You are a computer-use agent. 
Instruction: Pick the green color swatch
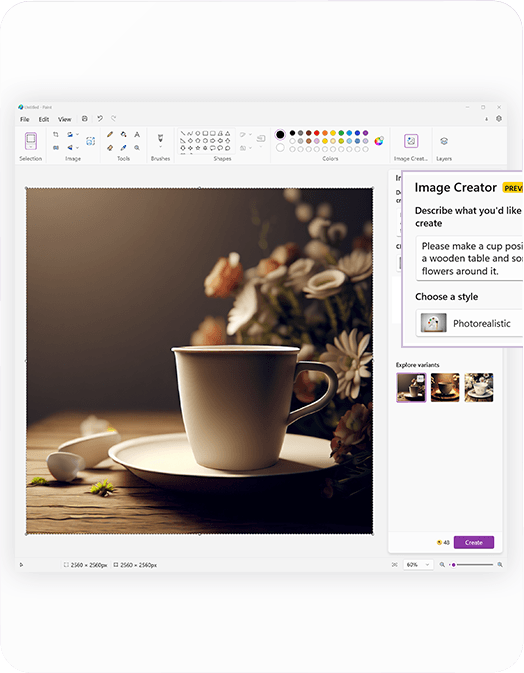coord(341,133)
